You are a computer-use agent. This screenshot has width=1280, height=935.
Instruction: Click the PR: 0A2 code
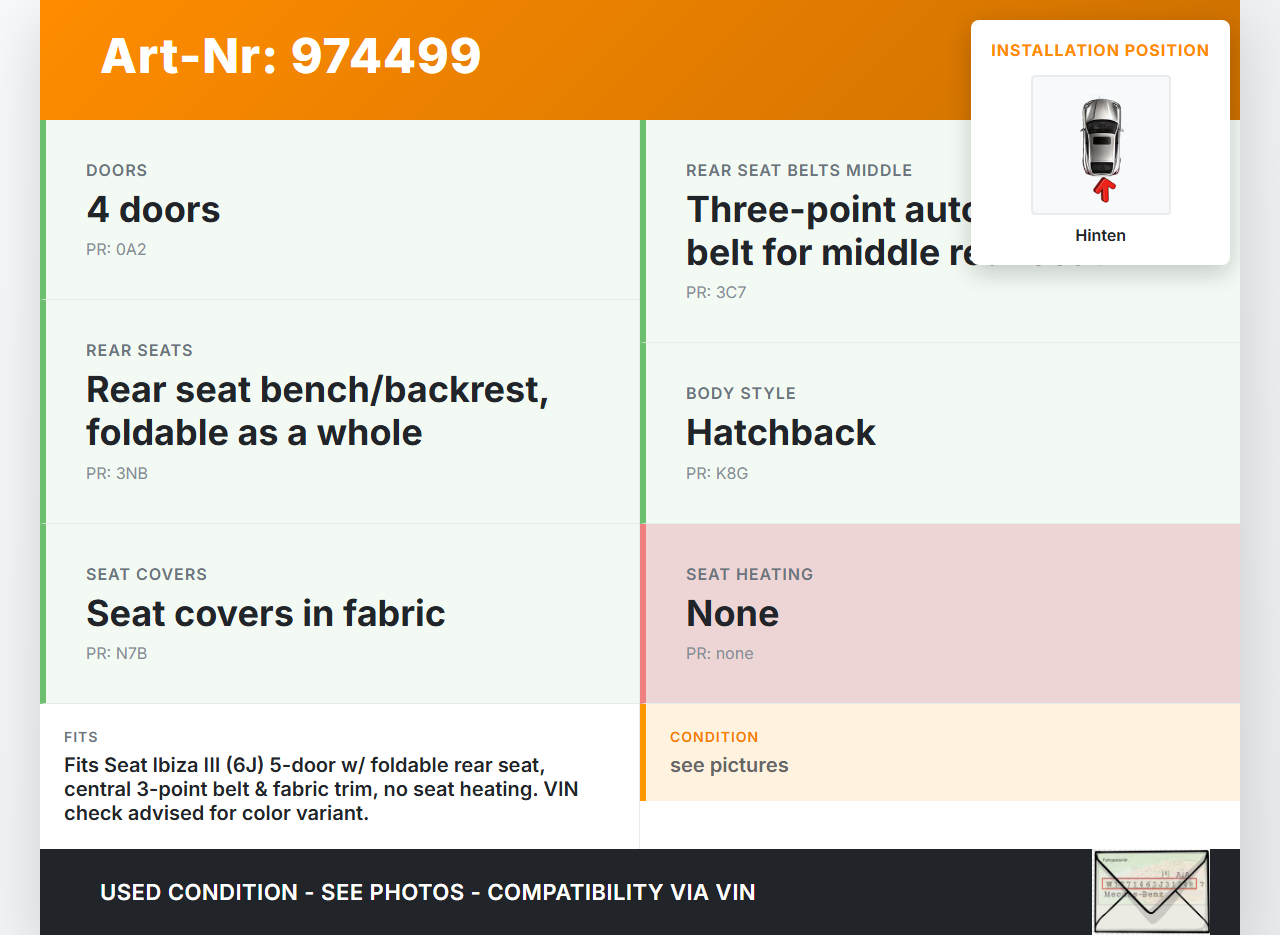click(x=116, y=249)
